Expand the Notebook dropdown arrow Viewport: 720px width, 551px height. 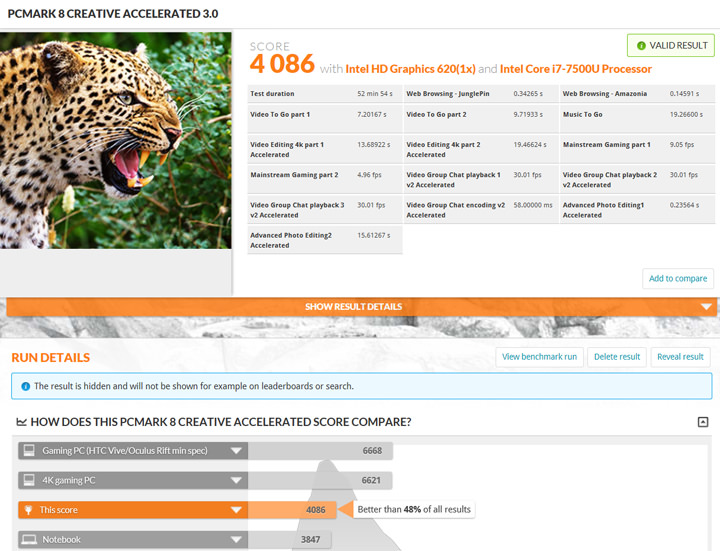[237, 539]
